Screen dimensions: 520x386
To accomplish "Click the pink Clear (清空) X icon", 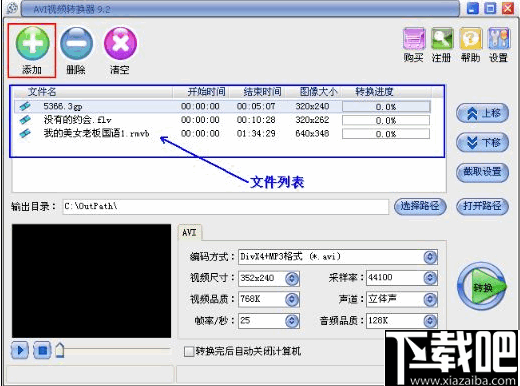I will pyautogui.click(x=120, y=43).
